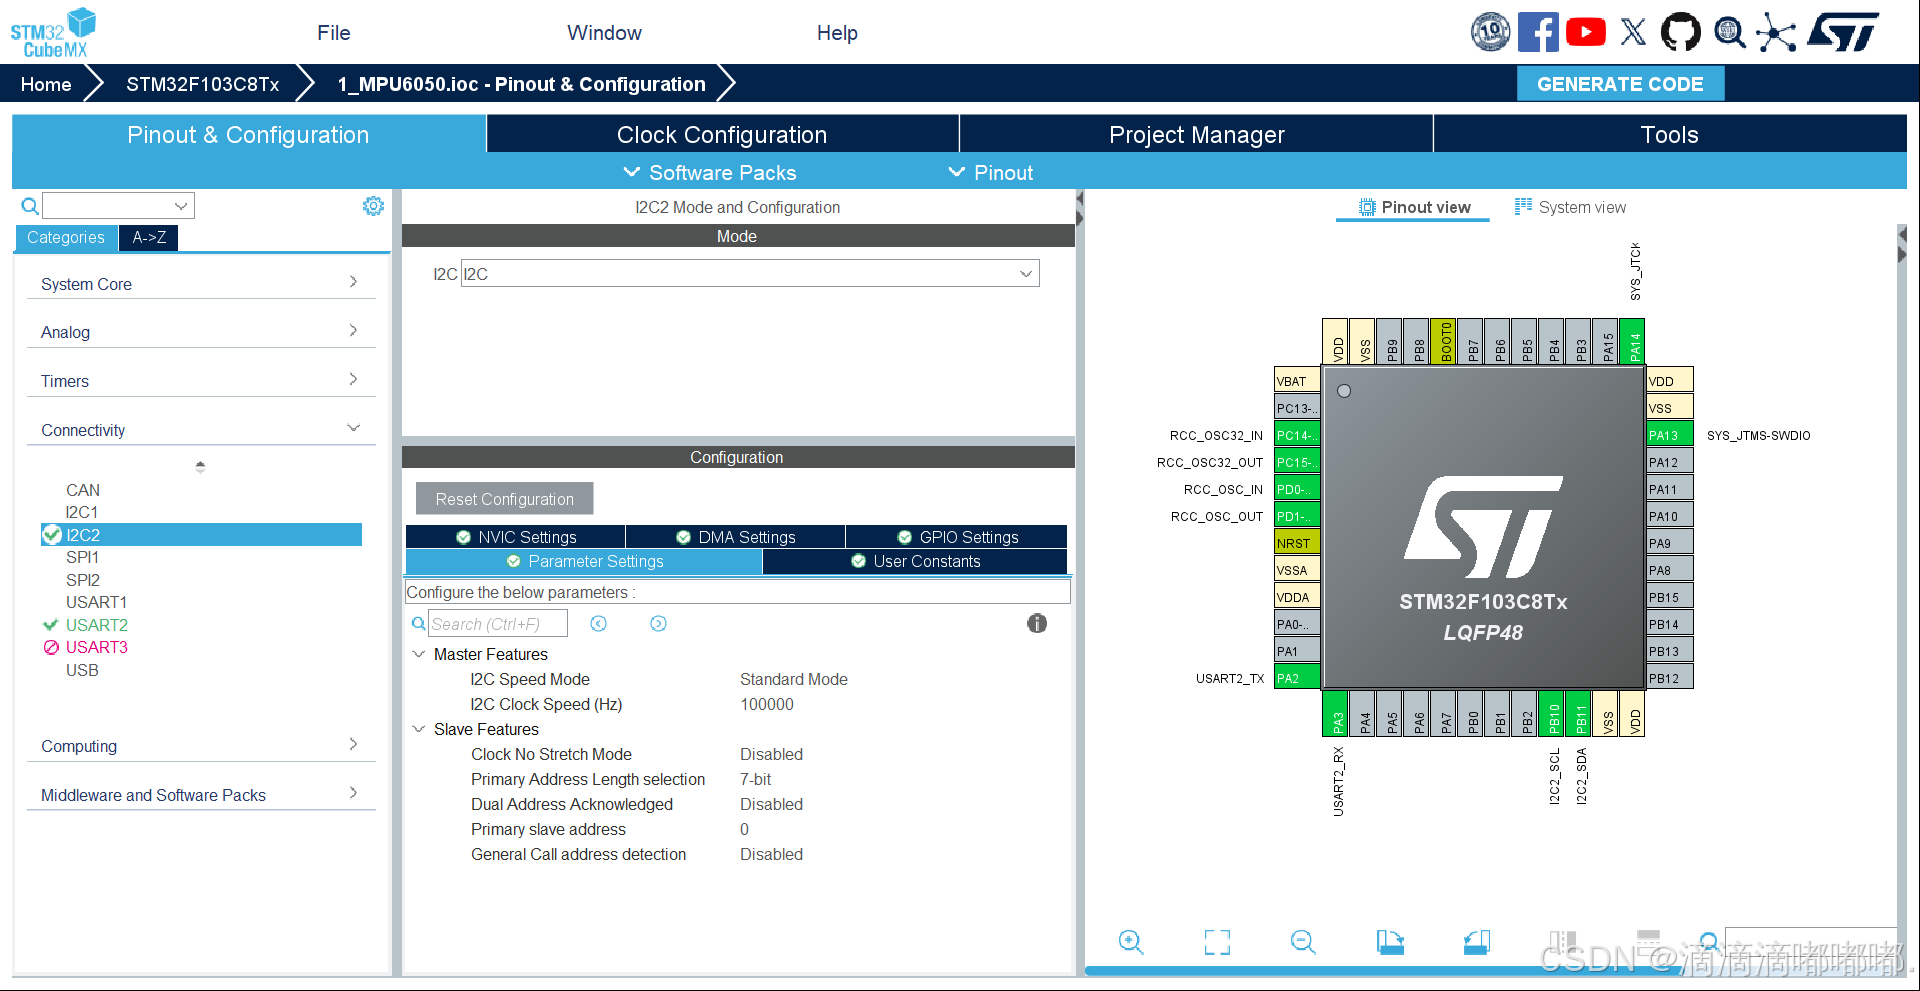Select the PA2 USART2_TX pin
Screen dimensions: 1920x991
click(1297, 678)
